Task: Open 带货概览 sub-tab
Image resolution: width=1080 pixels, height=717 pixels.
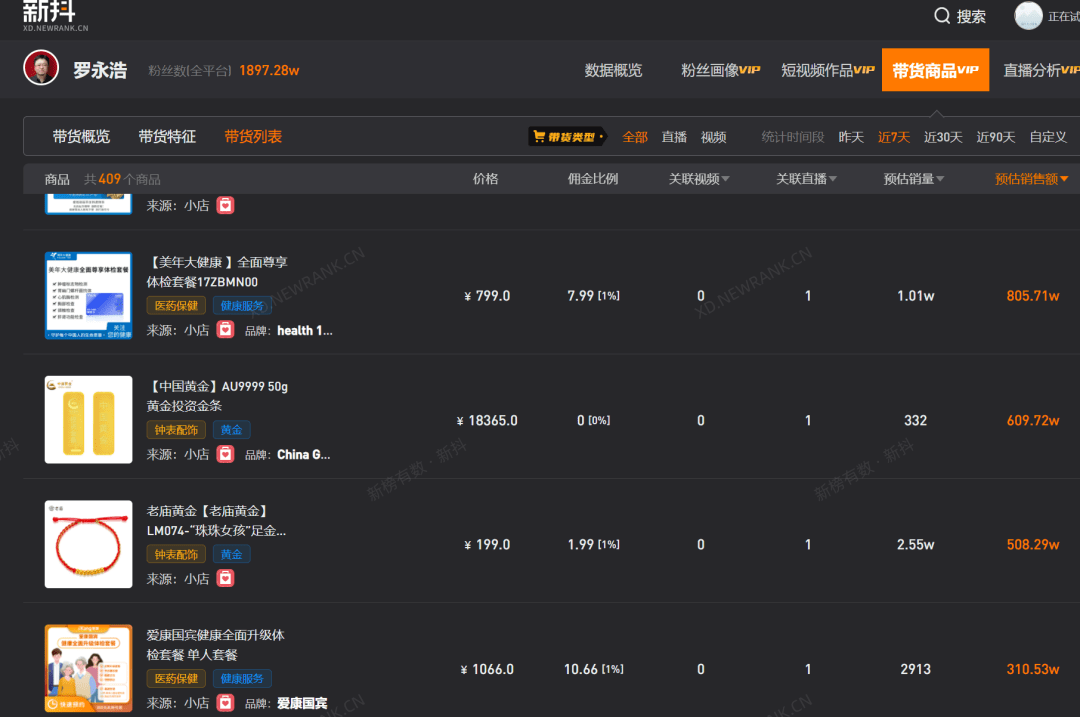Action: (x=81, y=136)
